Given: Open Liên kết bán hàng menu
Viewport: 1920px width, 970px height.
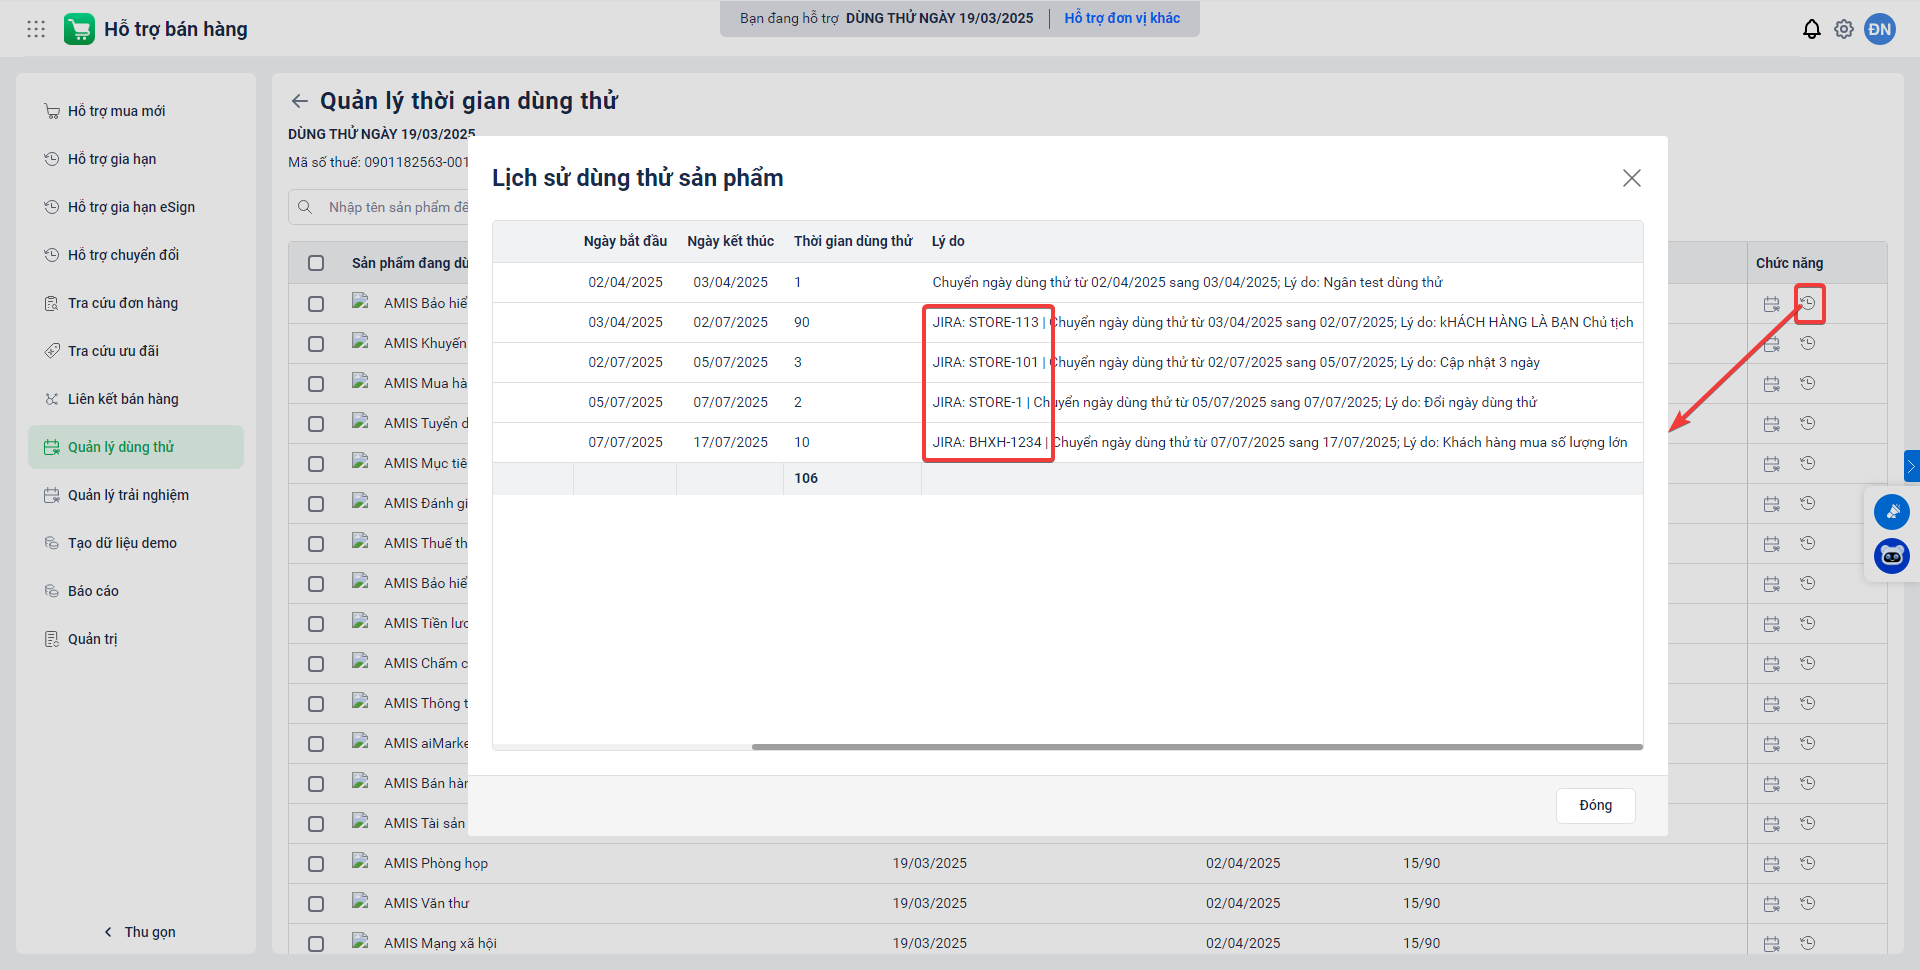Looking at the screenshot, I should [x=136, y=399].
